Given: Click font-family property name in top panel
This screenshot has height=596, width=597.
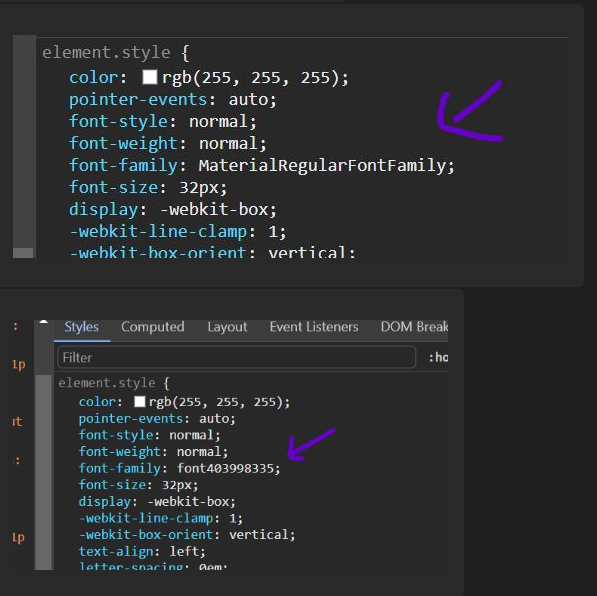Looking at the screenshot, I should 123,165.
